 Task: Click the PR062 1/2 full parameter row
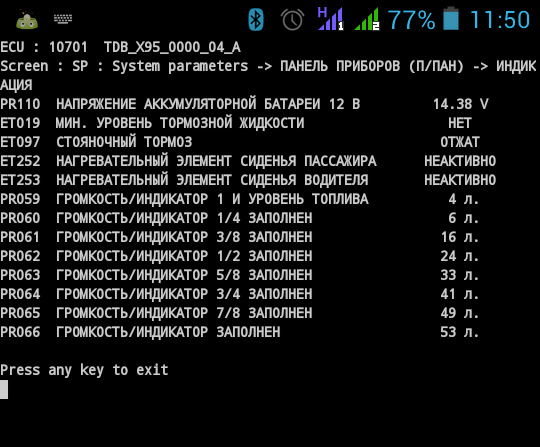(x=239, y=256)
